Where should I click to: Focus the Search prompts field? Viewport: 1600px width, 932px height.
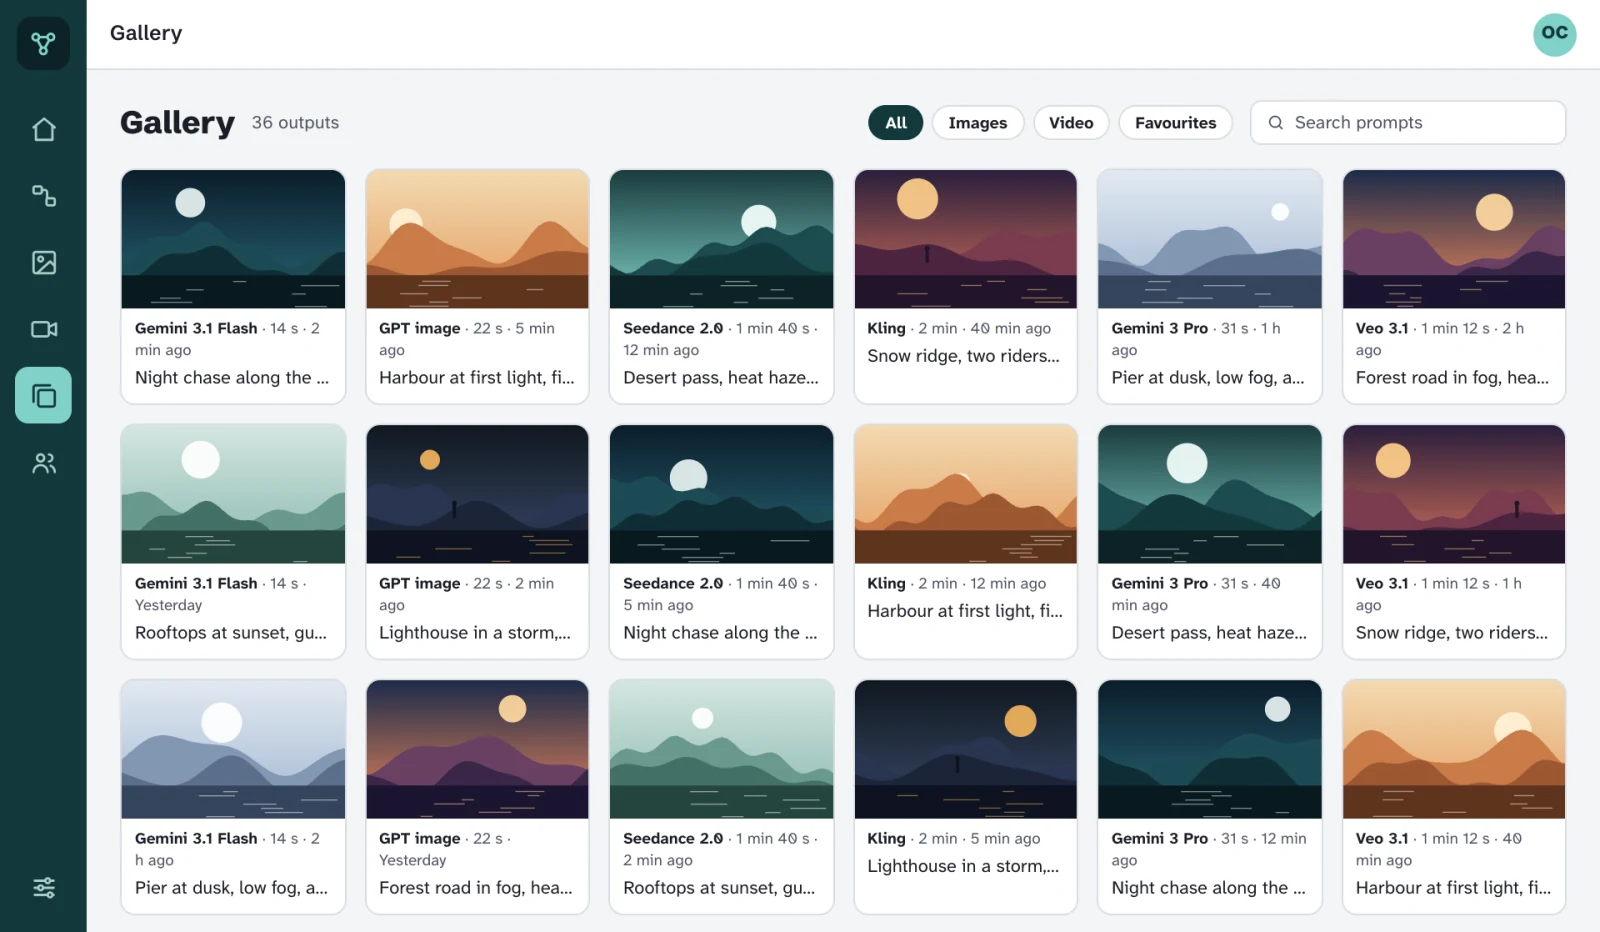click(1408, 123)
